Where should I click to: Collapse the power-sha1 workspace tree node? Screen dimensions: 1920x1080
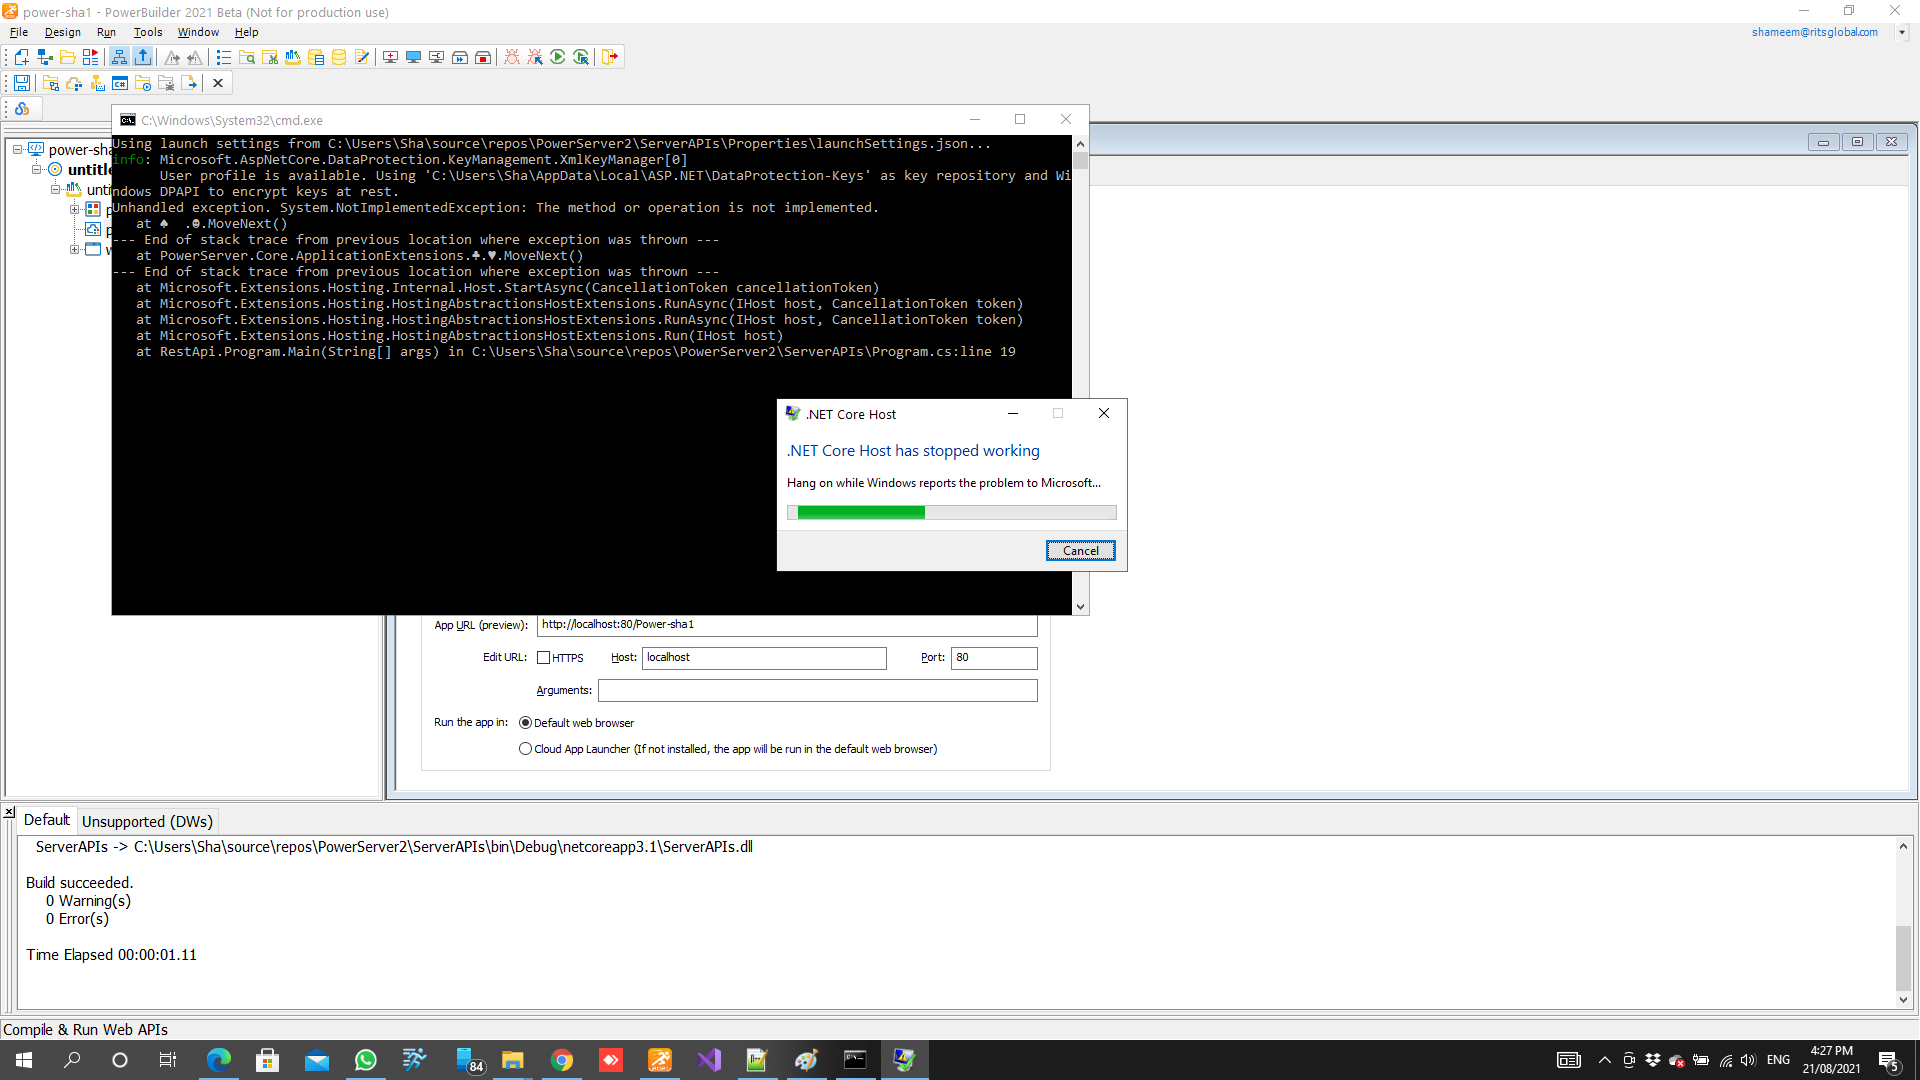(17, 150)
